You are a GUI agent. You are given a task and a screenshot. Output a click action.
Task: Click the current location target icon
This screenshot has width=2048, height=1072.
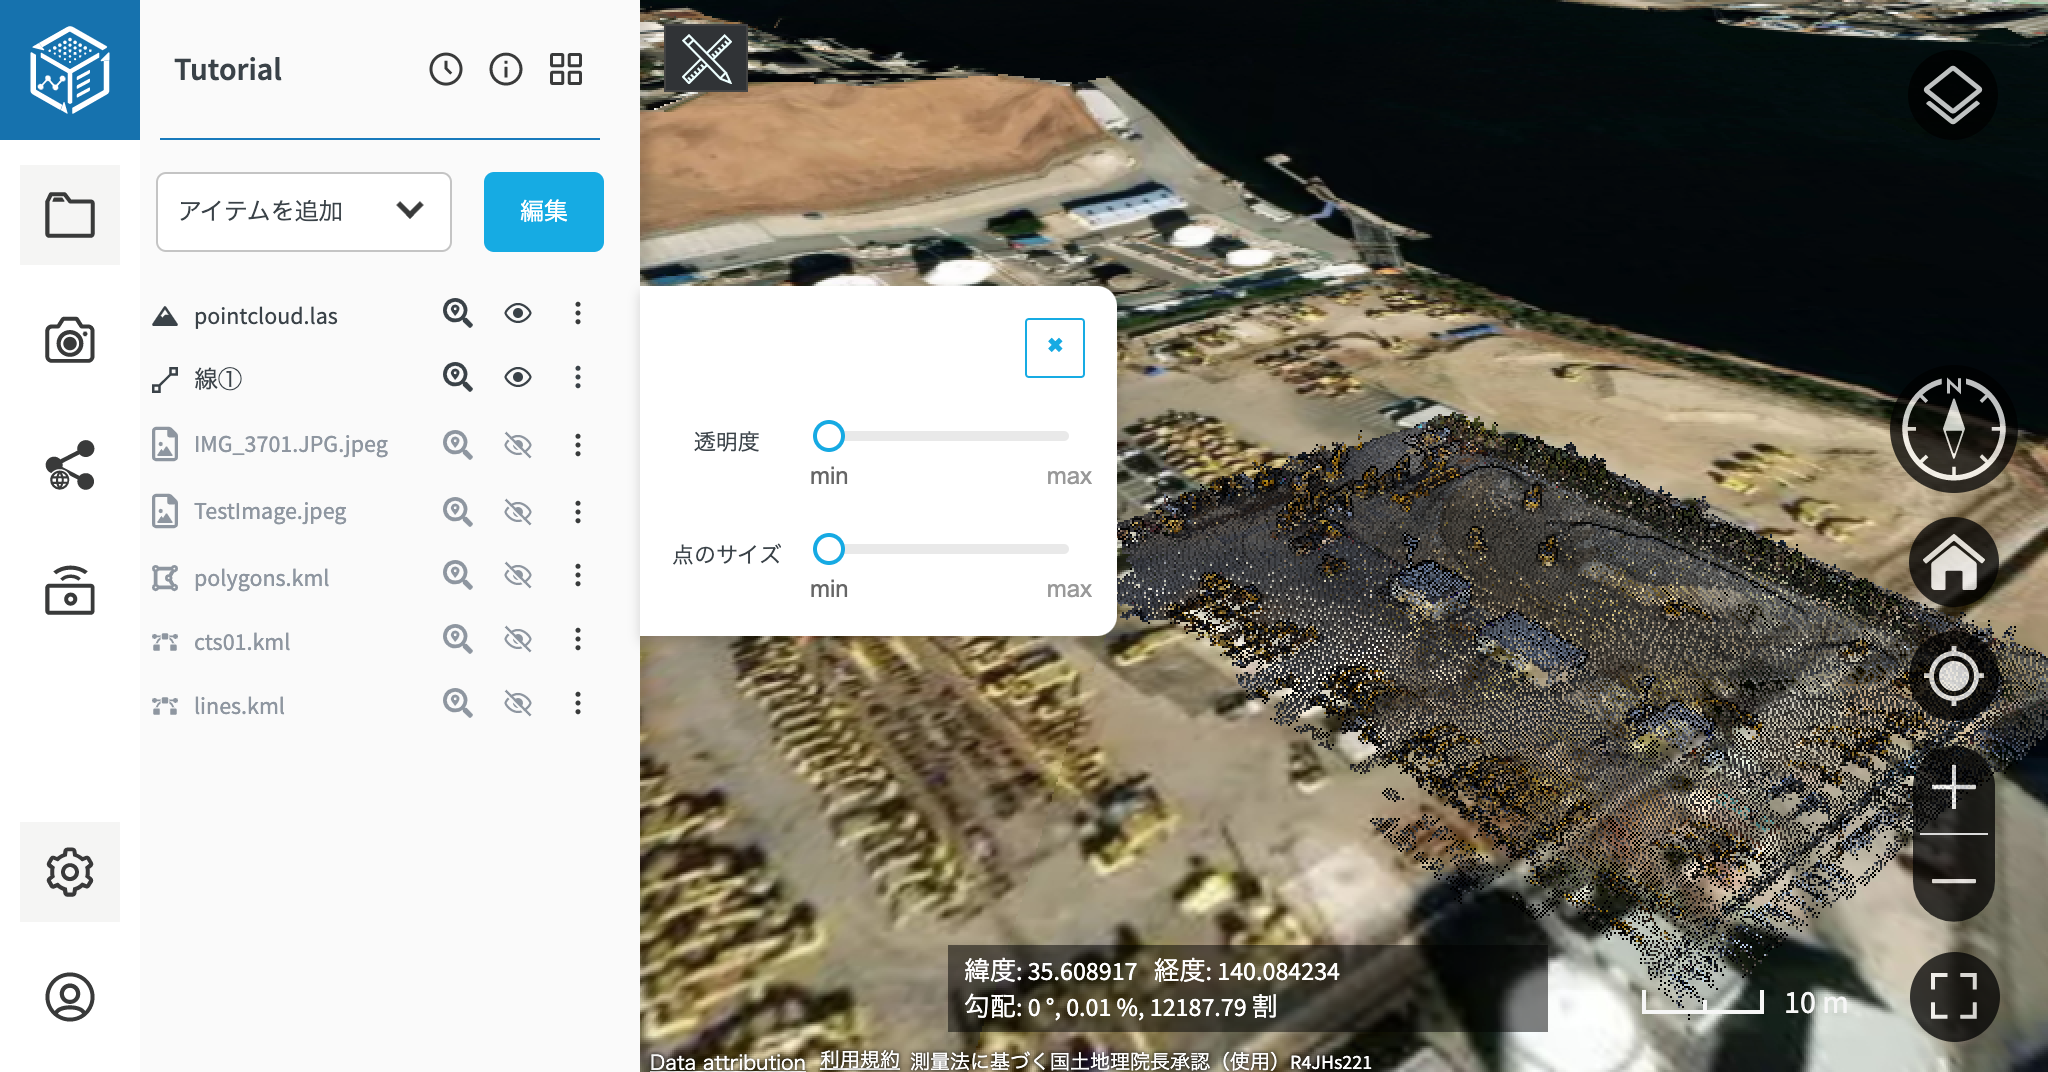[1953, 677]
